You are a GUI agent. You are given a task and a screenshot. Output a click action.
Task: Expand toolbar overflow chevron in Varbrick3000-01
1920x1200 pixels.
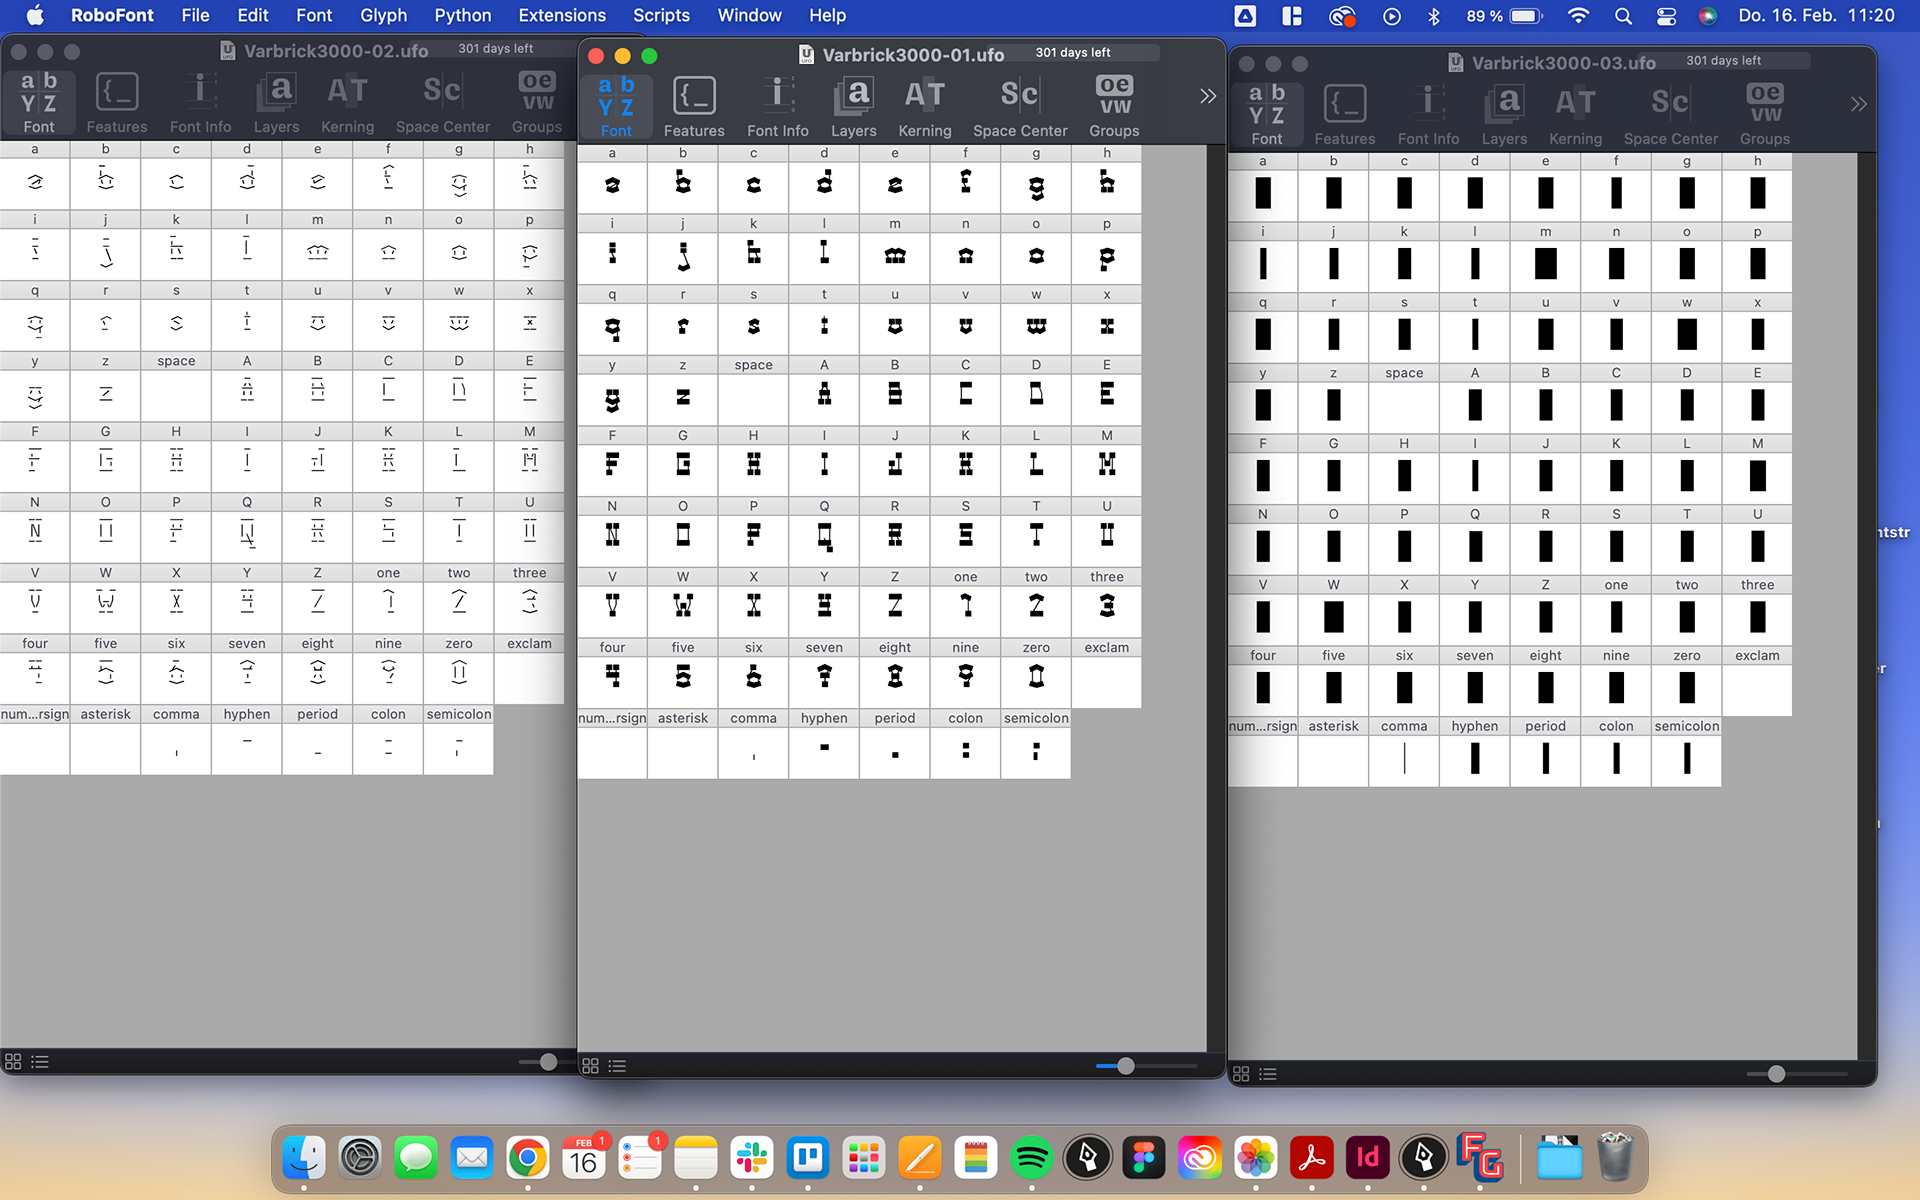[x=1208, y=96]
